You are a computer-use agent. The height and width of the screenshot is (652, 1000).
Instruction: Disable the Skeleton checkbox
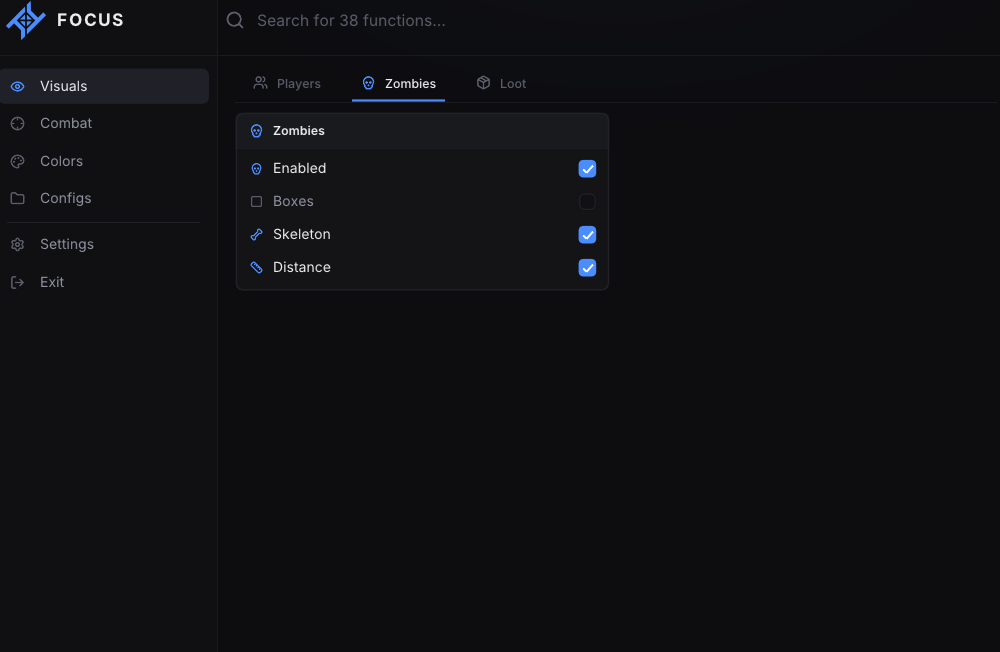pyautogui.click(x=587, y=235)
